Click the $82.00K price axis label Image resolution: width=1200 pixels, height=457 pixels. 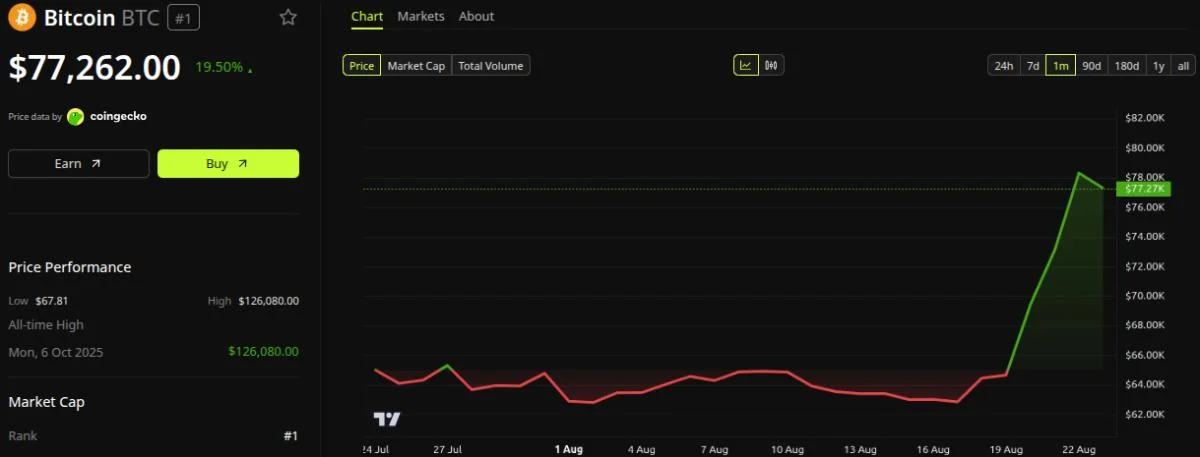point(1144,118)
